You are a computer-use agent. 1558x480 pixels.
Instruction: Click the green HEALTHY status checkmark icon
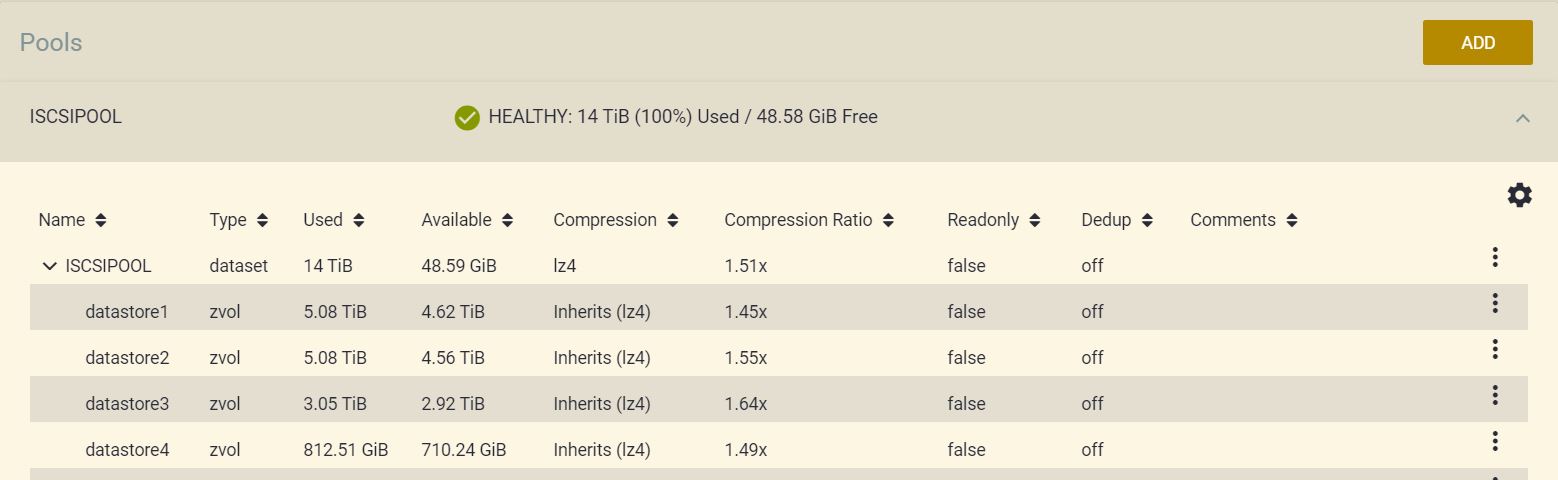(x=467, y=118)
